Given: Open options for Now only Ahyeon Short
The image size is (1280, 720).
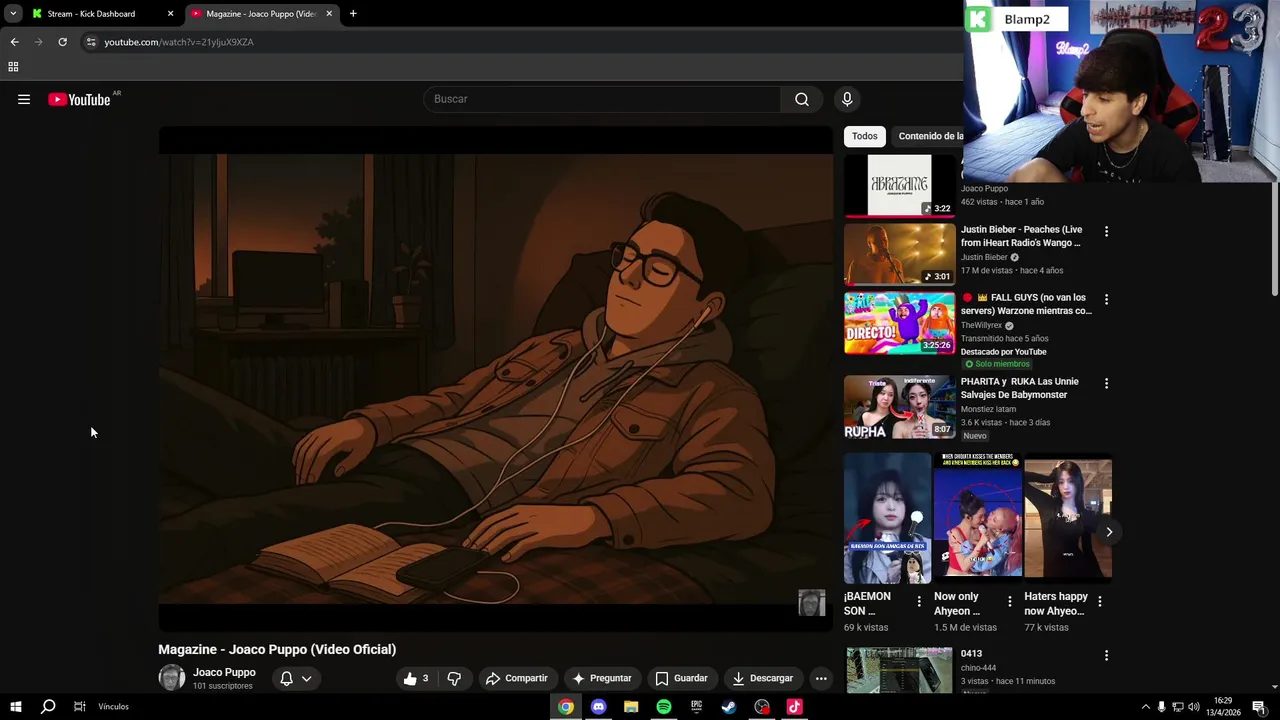Looking at the screenshot, I should click(x=1009, y=601).
